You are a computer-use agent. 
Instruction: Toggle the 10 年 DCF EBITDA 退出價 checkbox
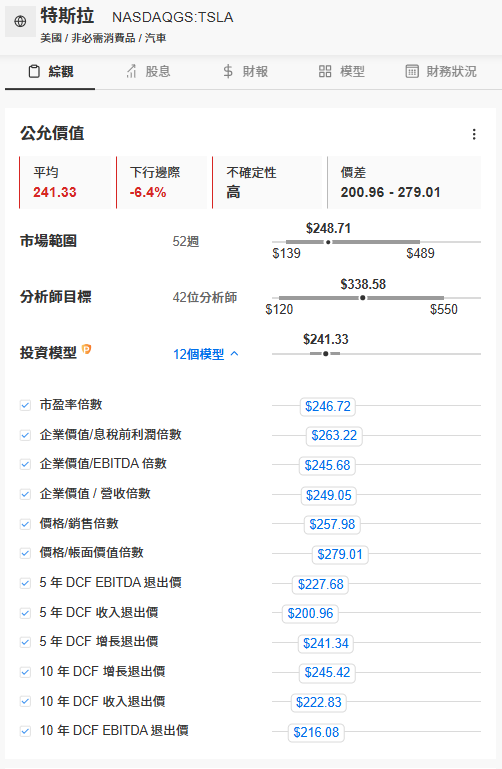pos(25,731)
